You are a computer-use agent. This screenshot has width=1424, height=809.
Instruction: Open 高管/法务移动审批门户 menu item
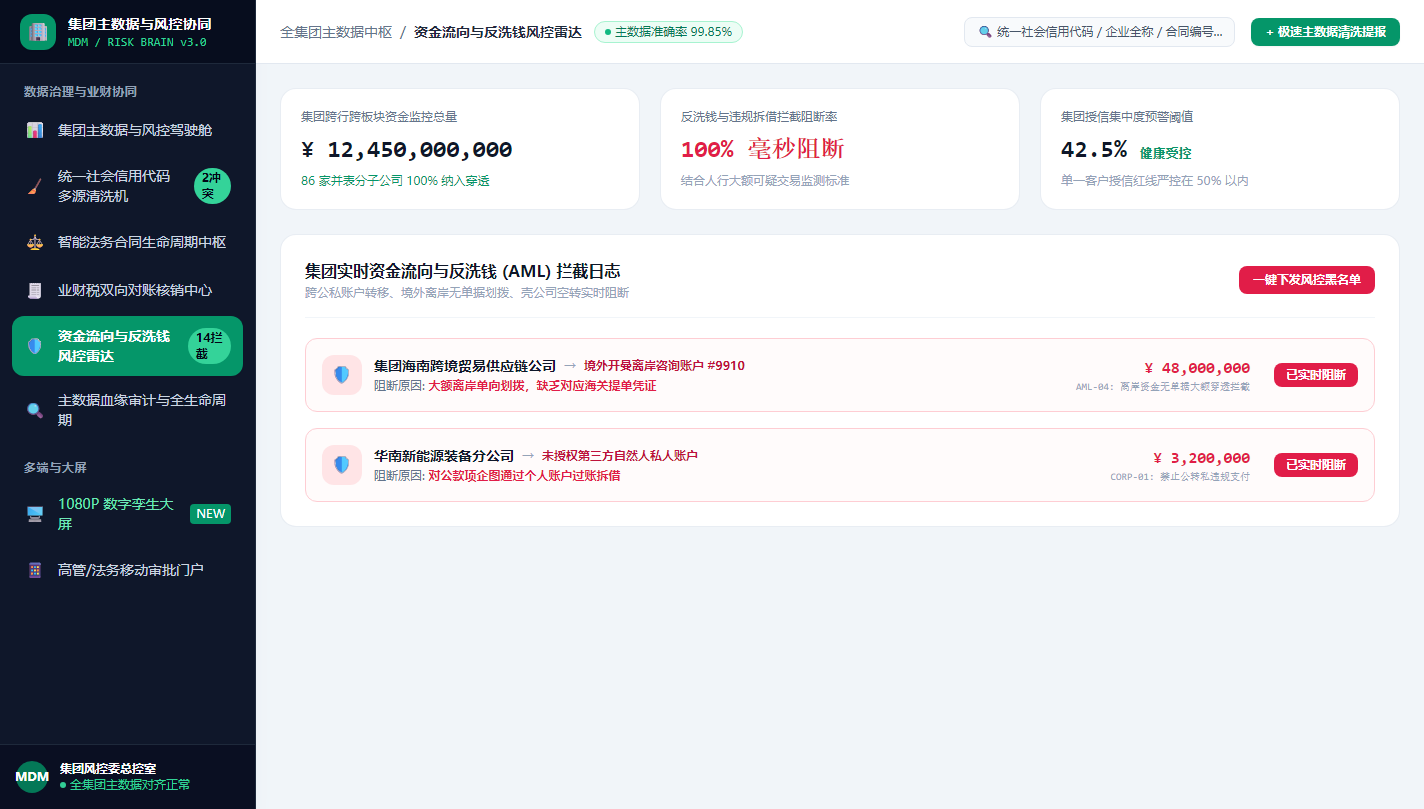[x=127, y=570]
